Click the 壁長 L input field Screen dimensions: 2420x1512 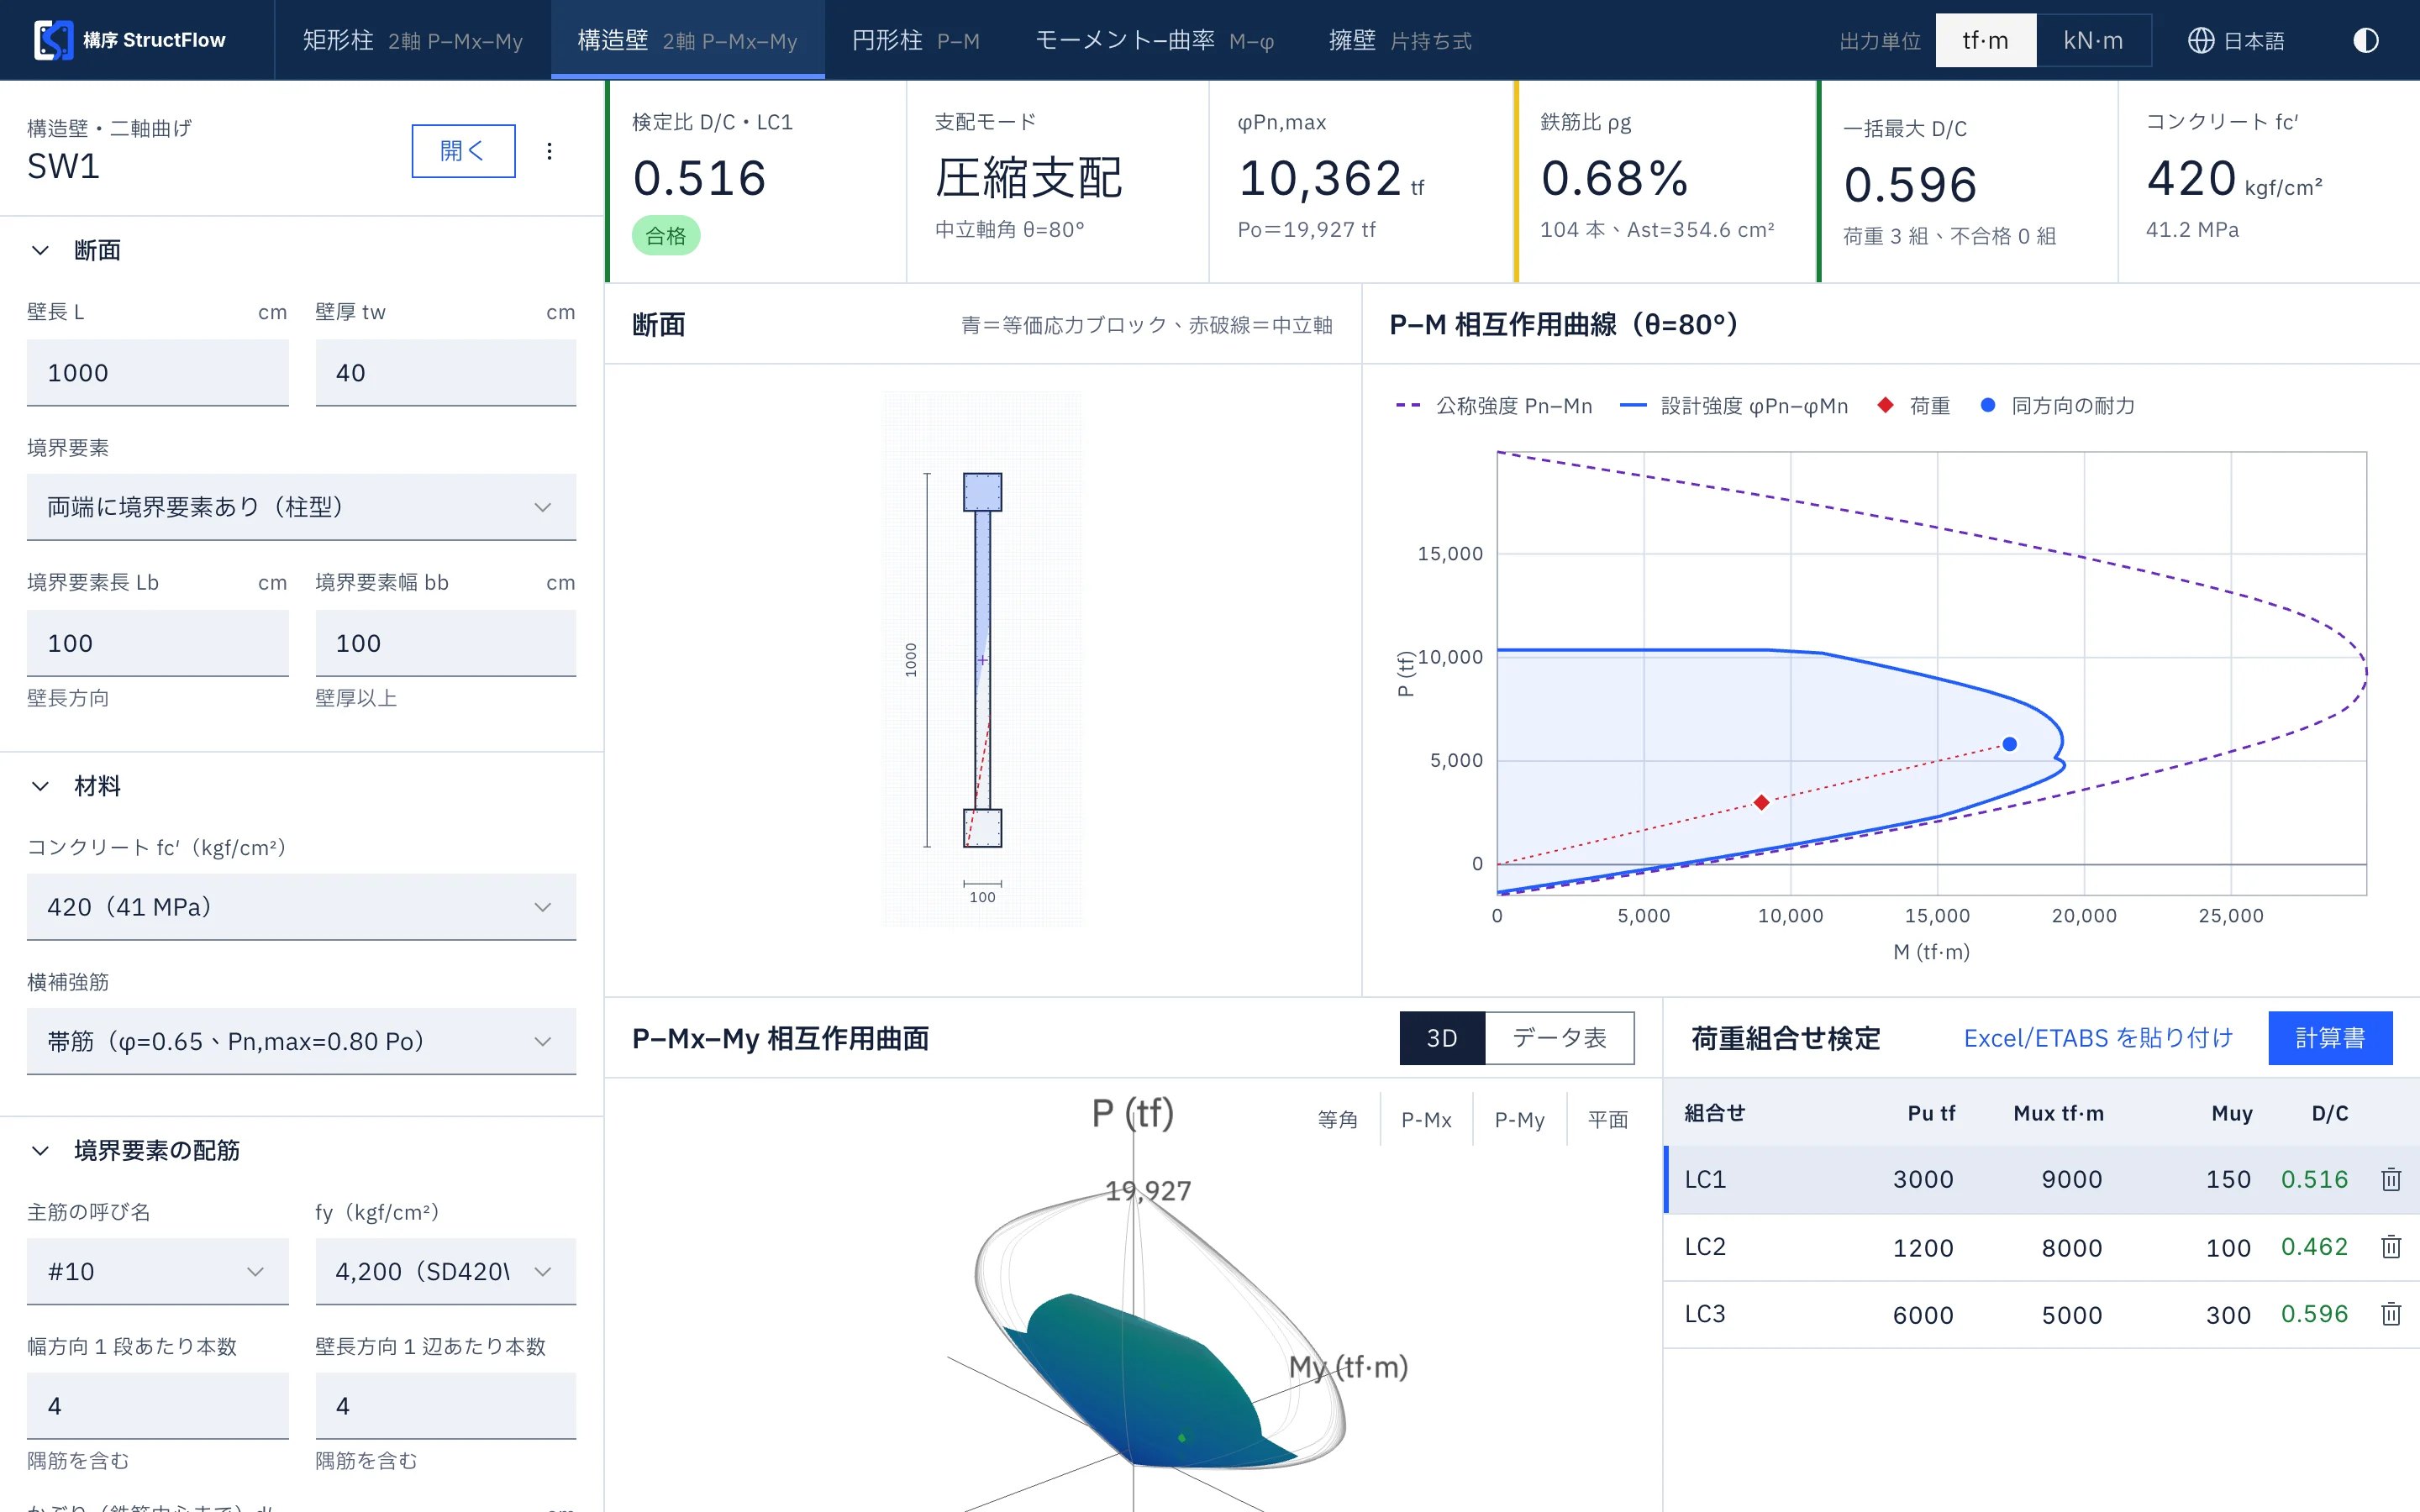158,373
